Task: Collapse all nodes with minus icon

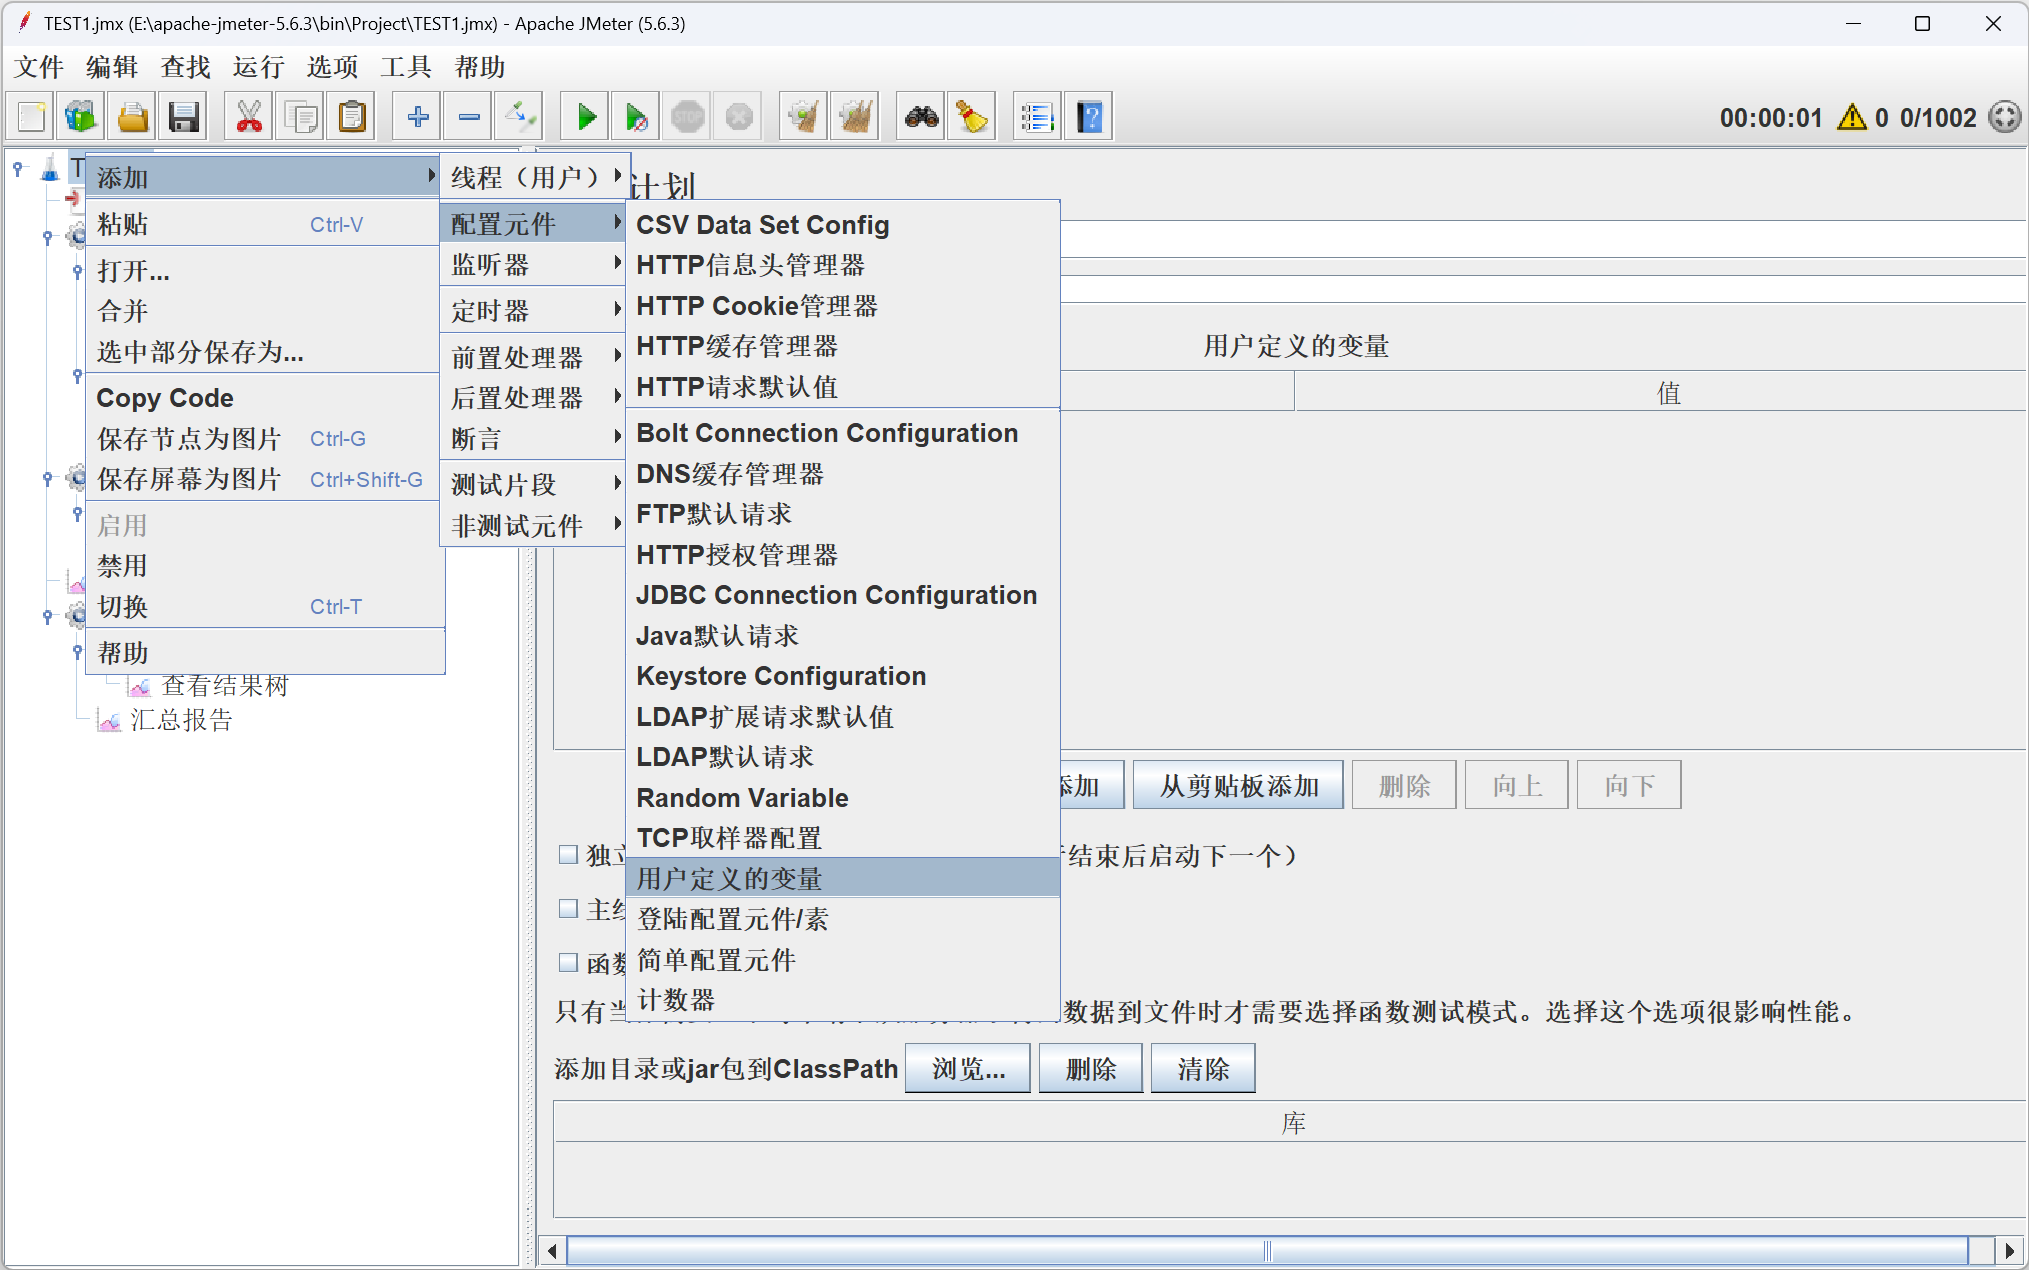Action: click(x=469, y=117)
